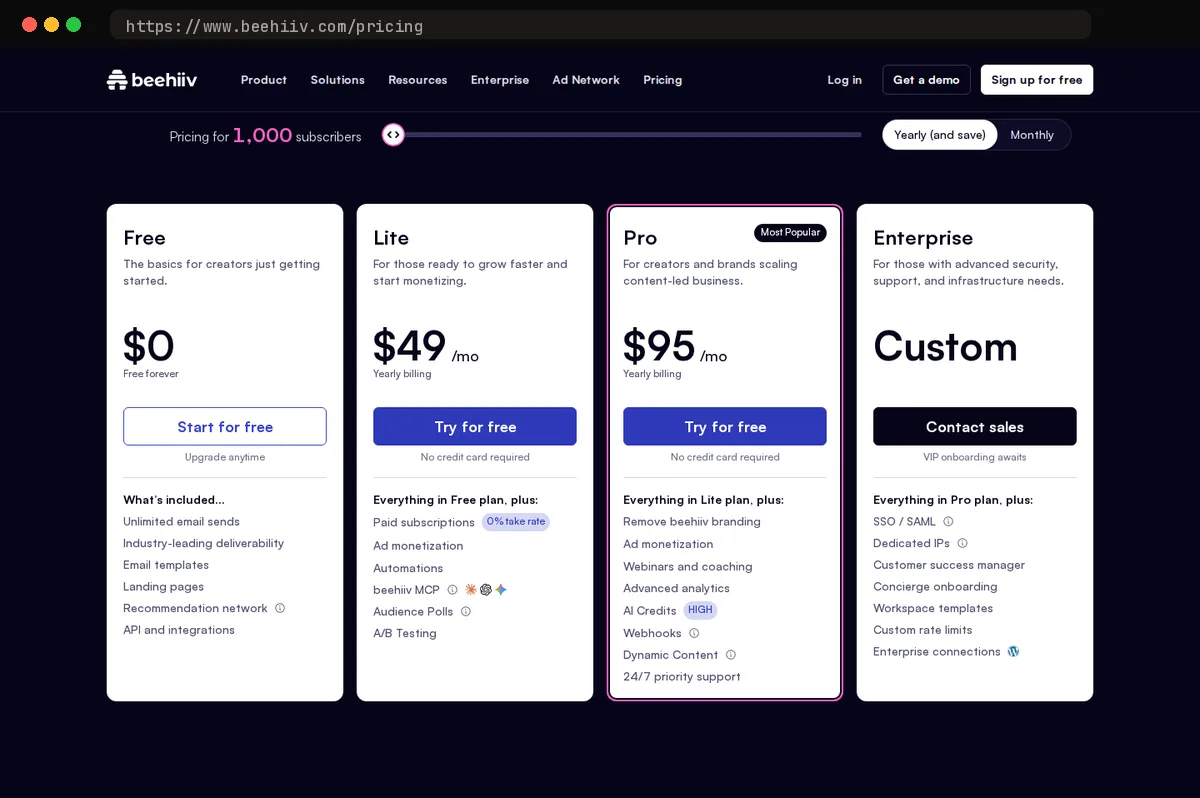Click Workspace templates feature
Image resolution: width=1200 pixels, height=798 pixels.
click(x=933, y=608)
